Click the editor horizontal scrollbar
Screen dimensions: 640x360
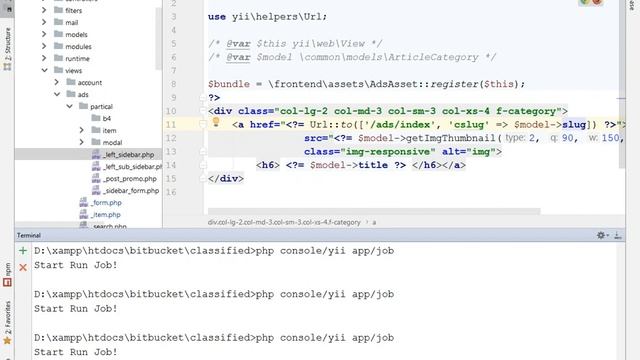(374, 211)
